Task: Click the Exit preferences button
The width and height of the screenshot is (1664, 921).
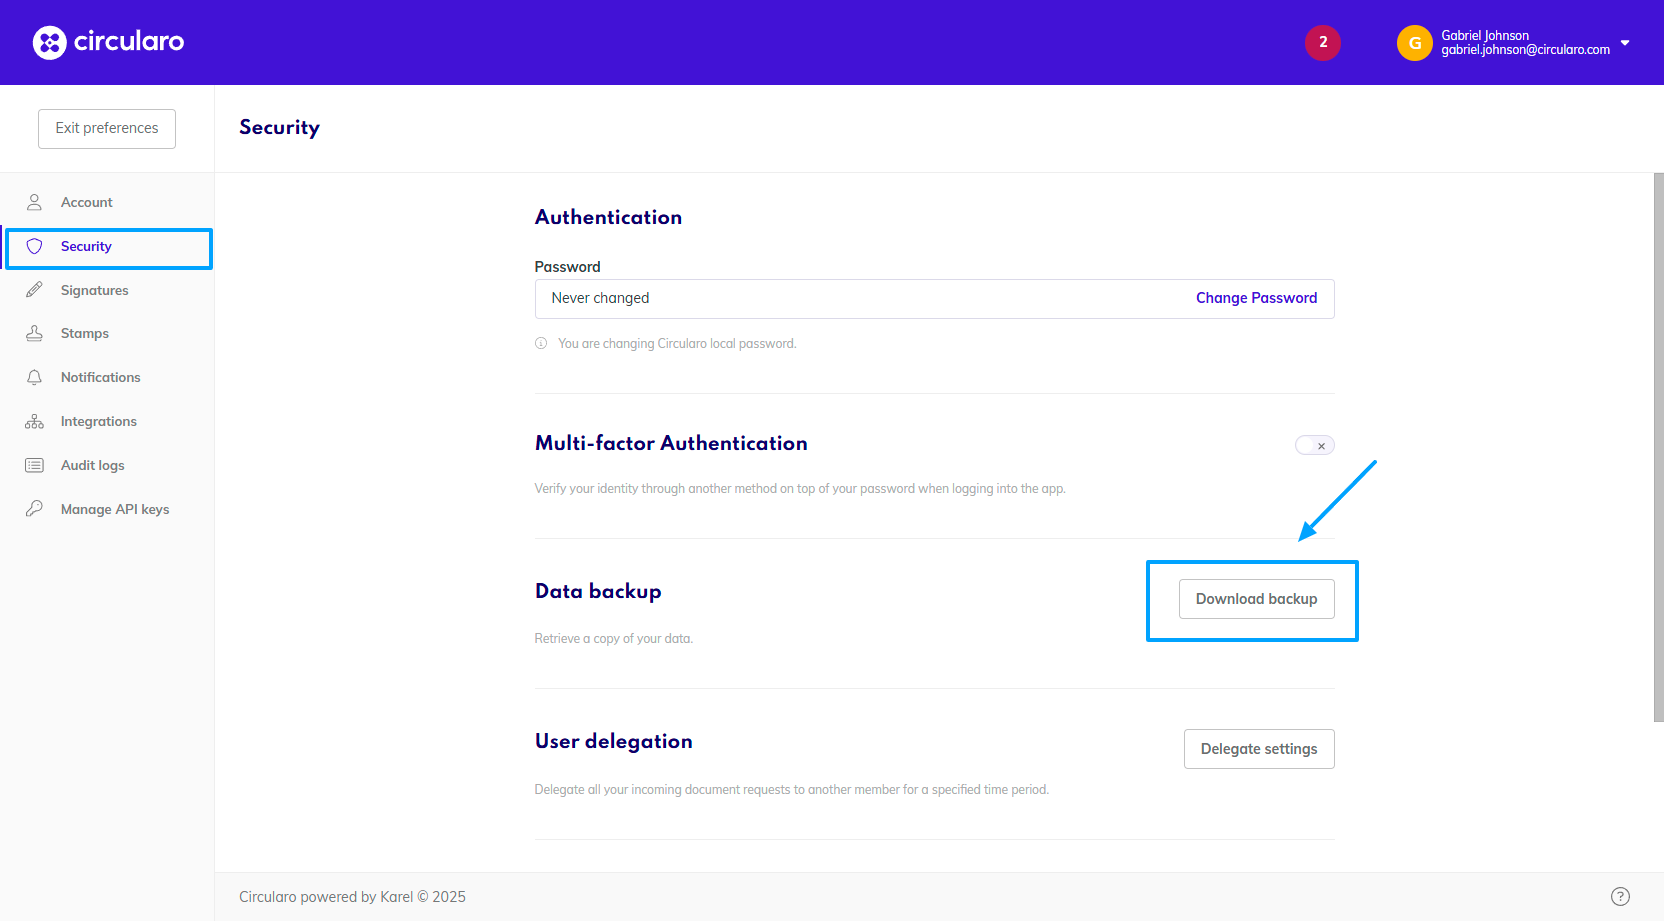Action: pyautogui.click(x=107, y=128)
